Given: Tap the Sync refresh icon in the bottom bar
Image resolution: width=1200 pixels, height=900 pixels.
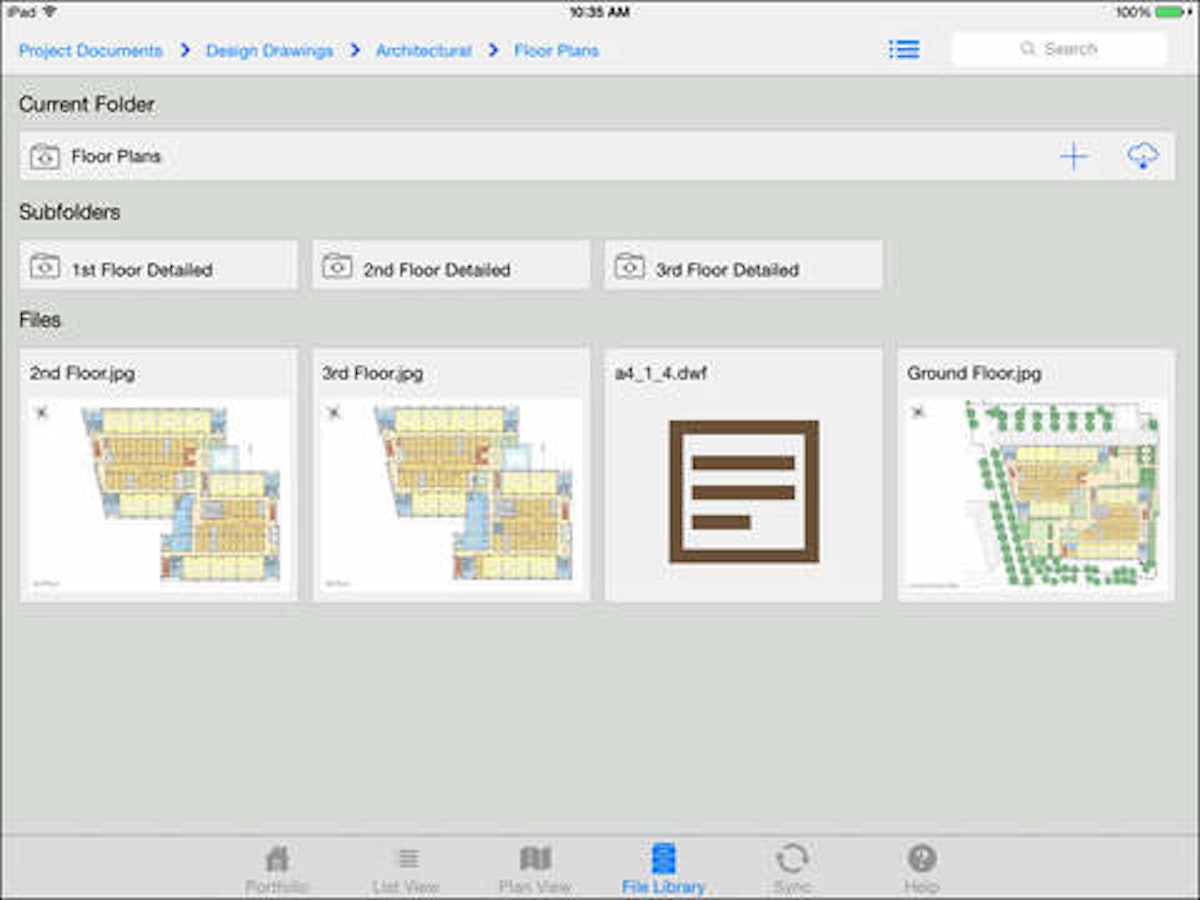Looking at the screenshot, I should [792, 858].
